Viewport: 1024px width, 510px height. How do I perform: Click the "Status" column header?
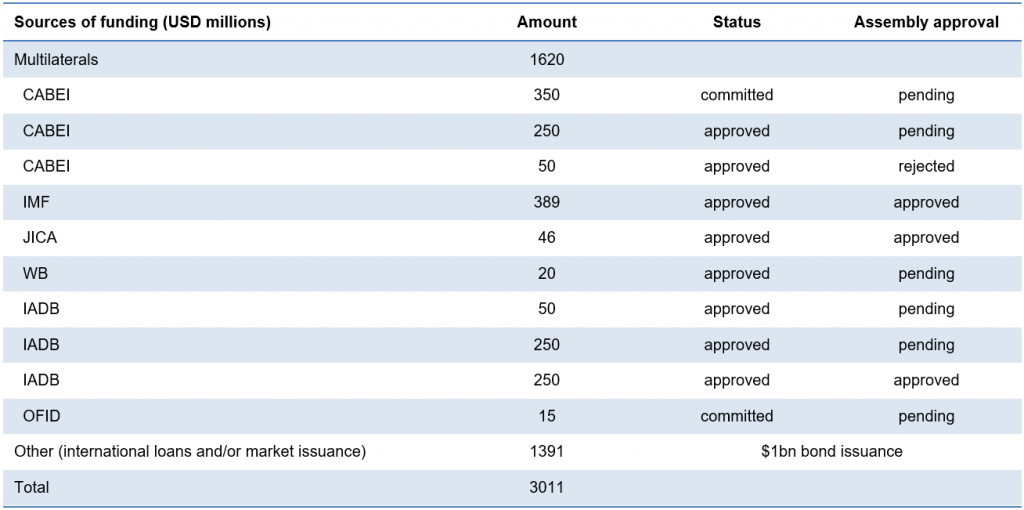[737, 22]
